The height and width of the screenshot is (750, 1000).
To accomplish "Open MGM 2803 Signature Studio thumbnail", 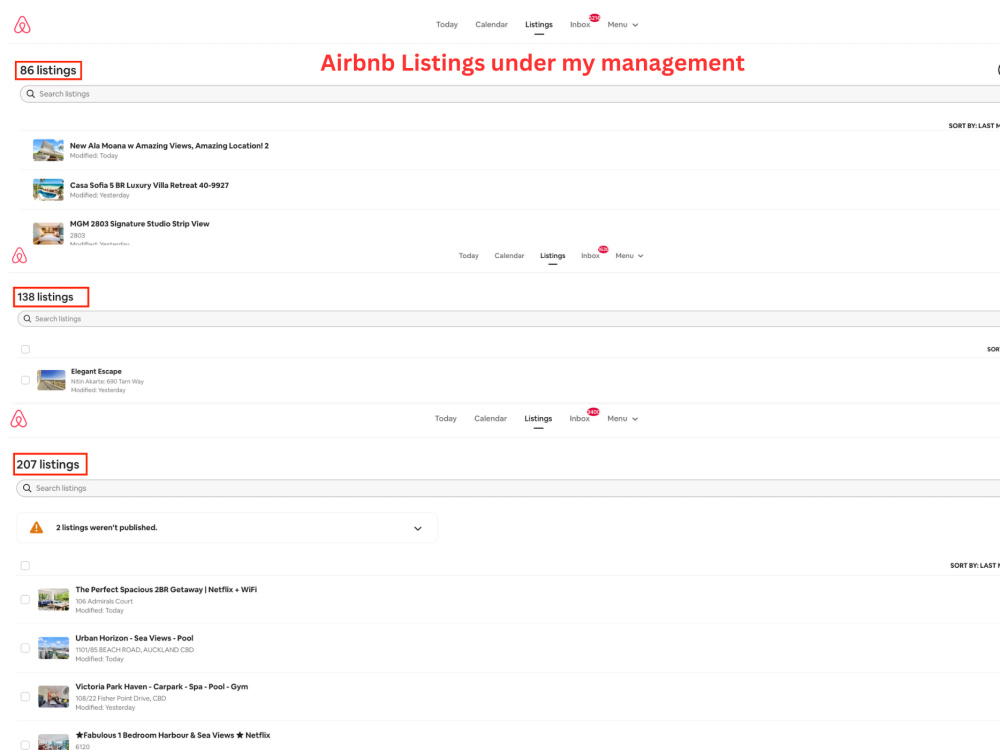I will (x=48, y=233).
